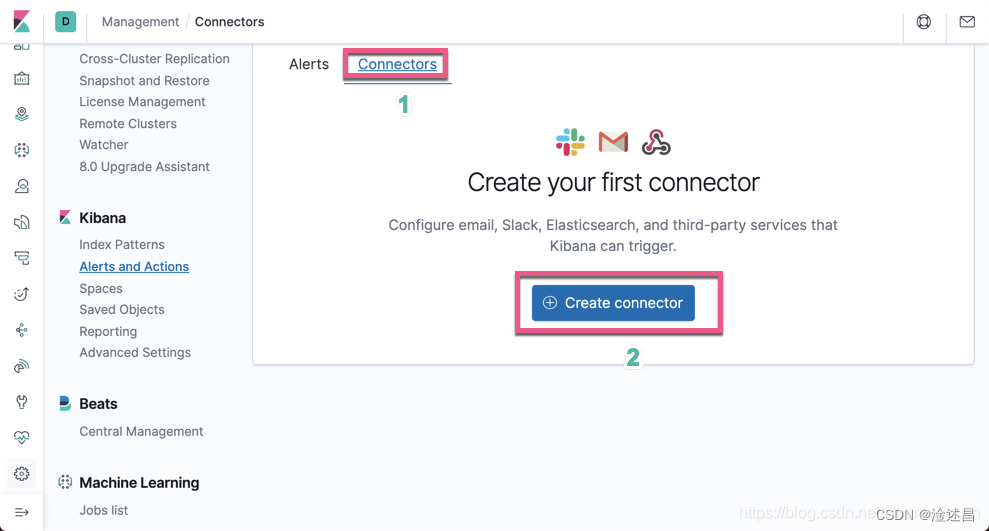Click the Management breadcrumb
This screenshot has height=531, width=989.
point(140,22)
